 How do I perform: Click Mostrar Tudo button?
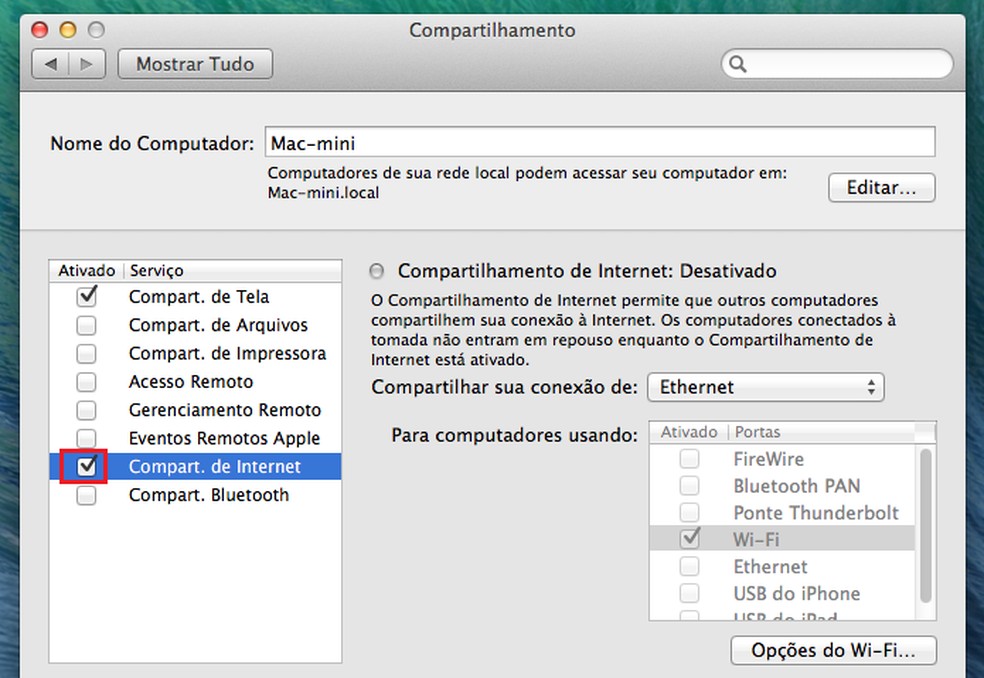pos(195,64)
